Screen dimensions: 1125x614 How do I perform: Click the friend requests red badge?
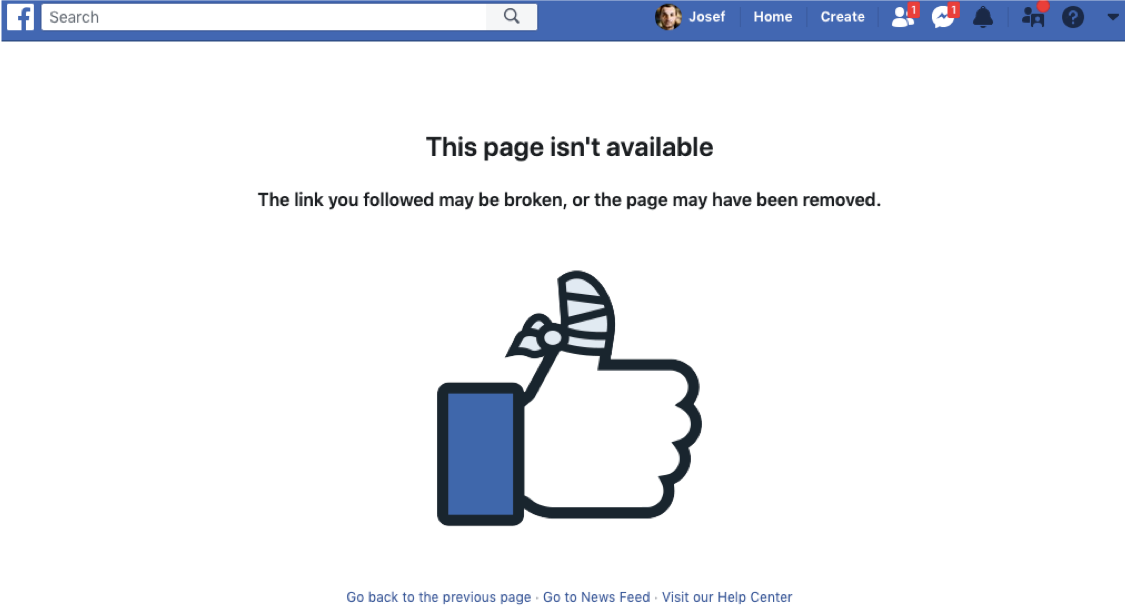tap(913, 10)
